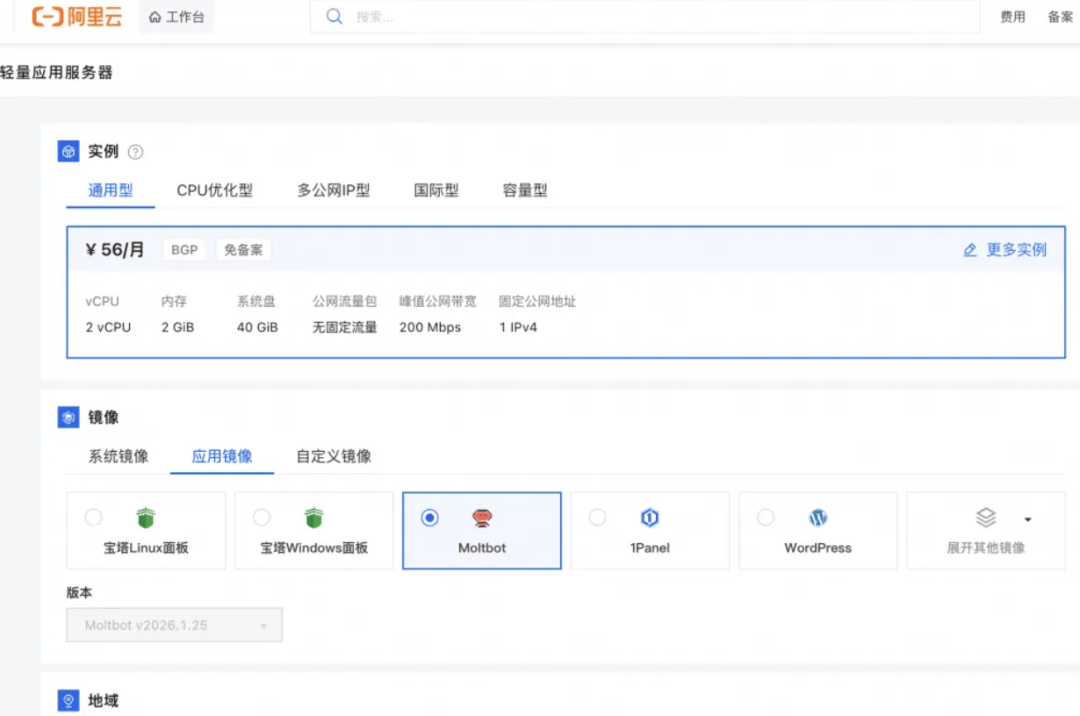The height and width of the screenshot is (716, 1080).
Task: Click the search magnifier icon
Action: pyautogui.click(x=335, y=17)
